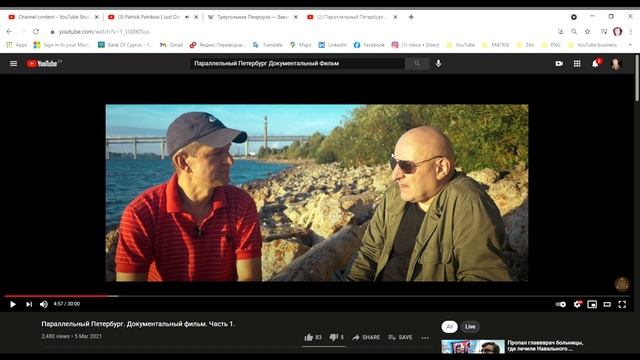Expand the YouTube bookmarks folder
The width and height of the screenshot is (640, 360).
point(461,45)
